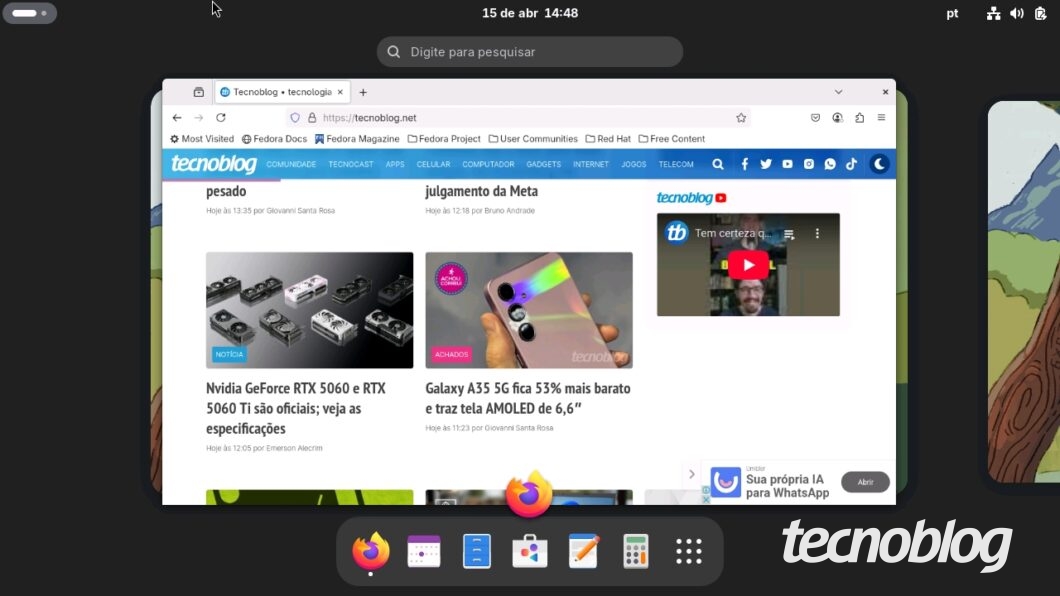Open the Fedora Magazine bookmark
The image size is (1060, 596).
[x=357, y=139]
